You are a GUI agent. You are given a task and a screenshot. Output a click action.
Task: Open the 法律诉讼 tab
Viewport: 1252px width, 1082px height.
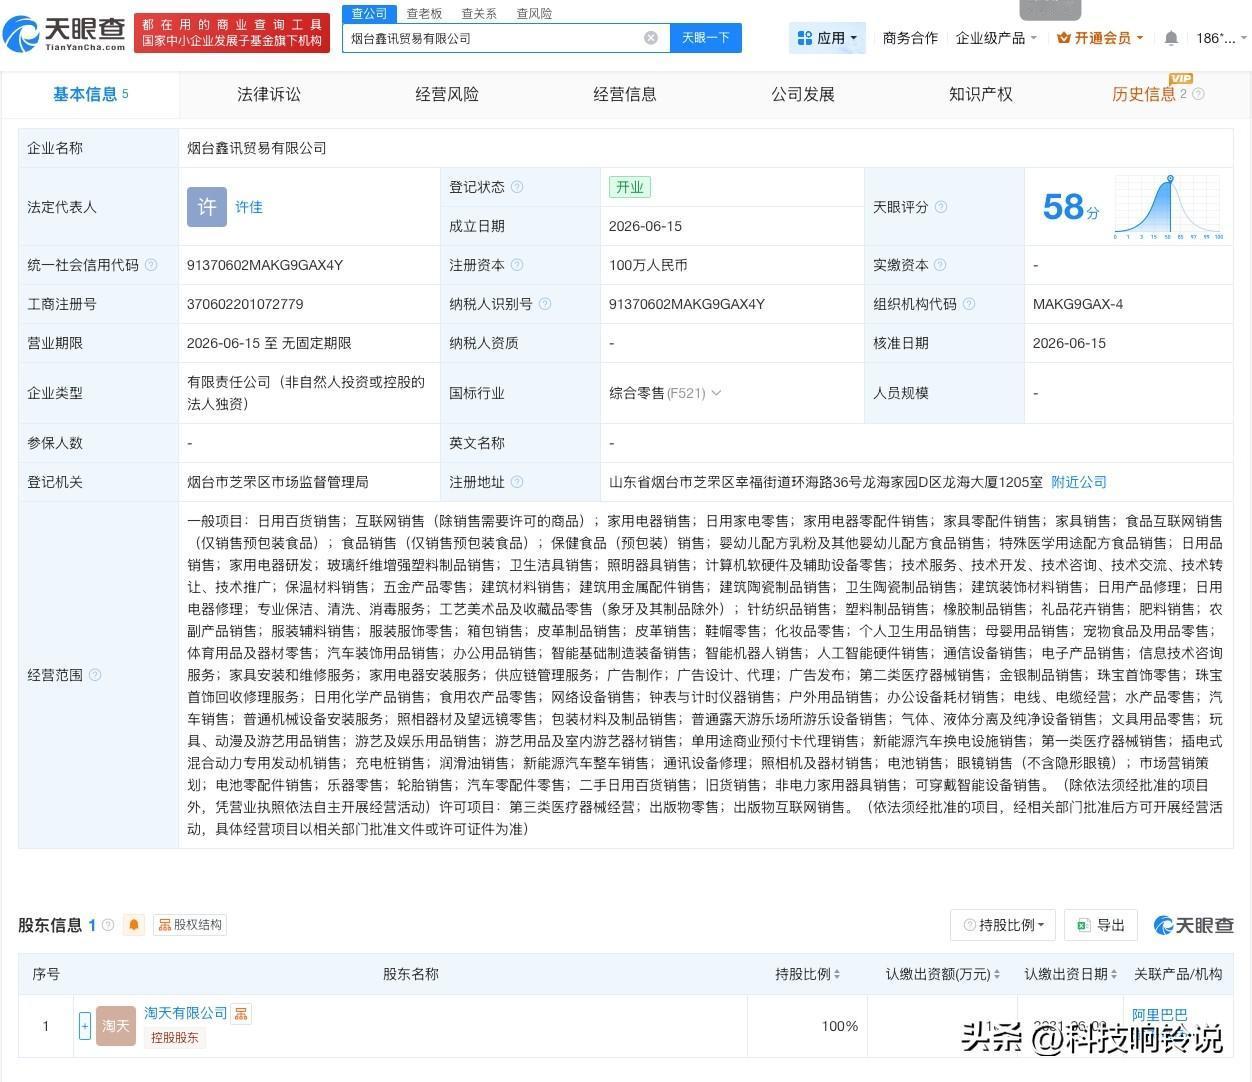coord(269,94)
